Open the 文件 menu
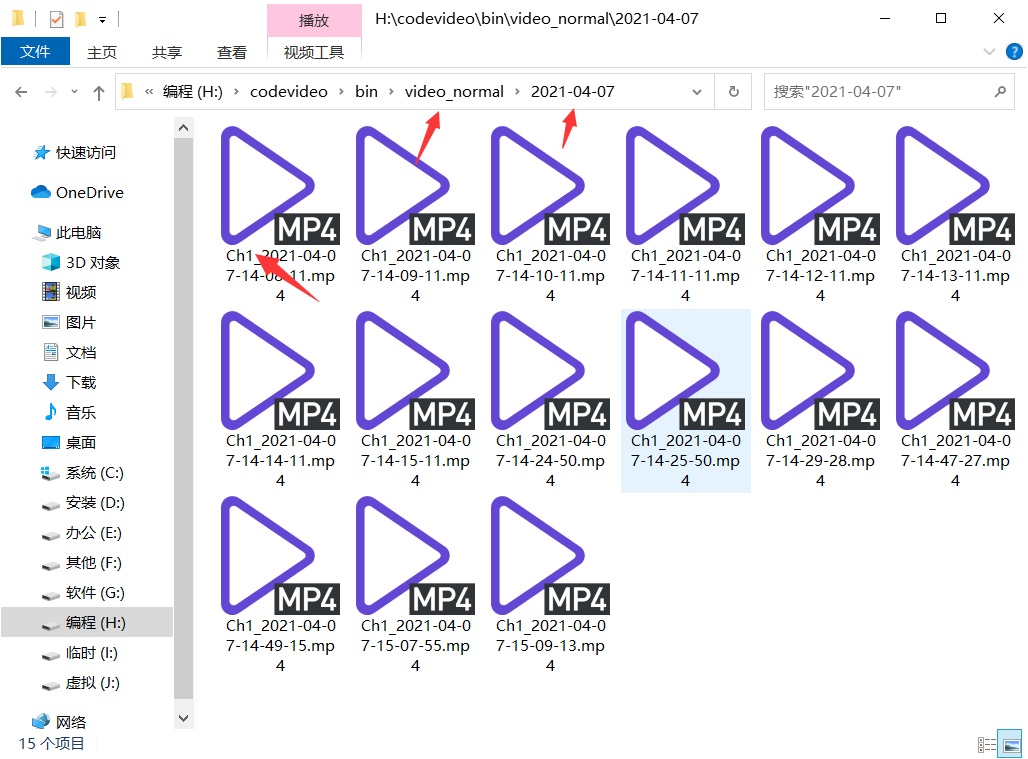This screenshot has width=1028, height=759. click(35, 52)
